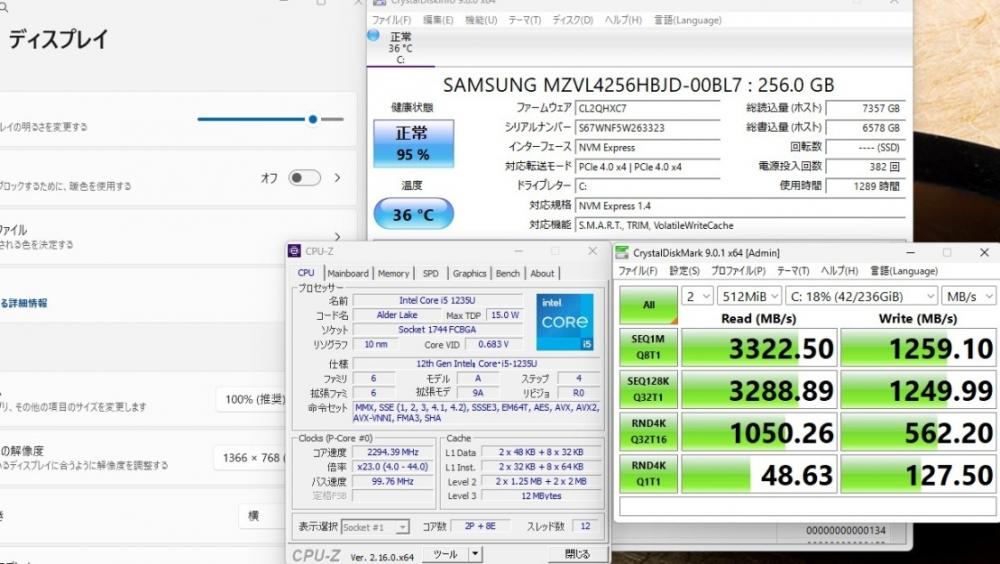Viewport: 1000px width, 564px height.
Task: Switch to the Bench tab
Action: (508, 273)
